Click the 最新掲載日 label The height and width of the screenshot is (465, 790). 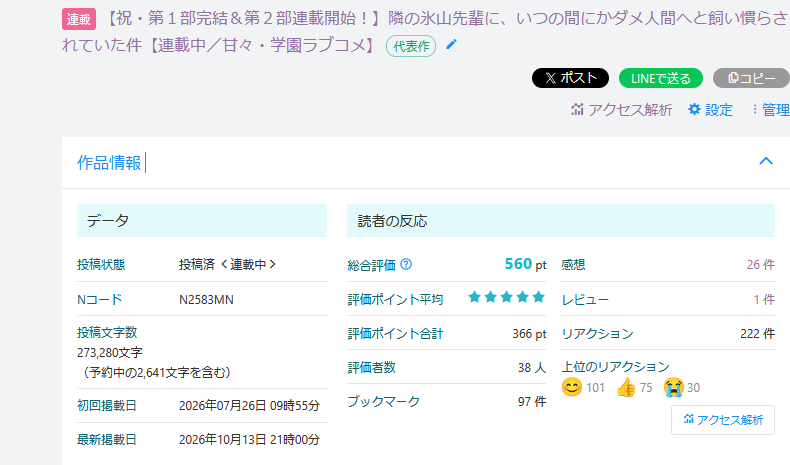[x=107, y=439]
